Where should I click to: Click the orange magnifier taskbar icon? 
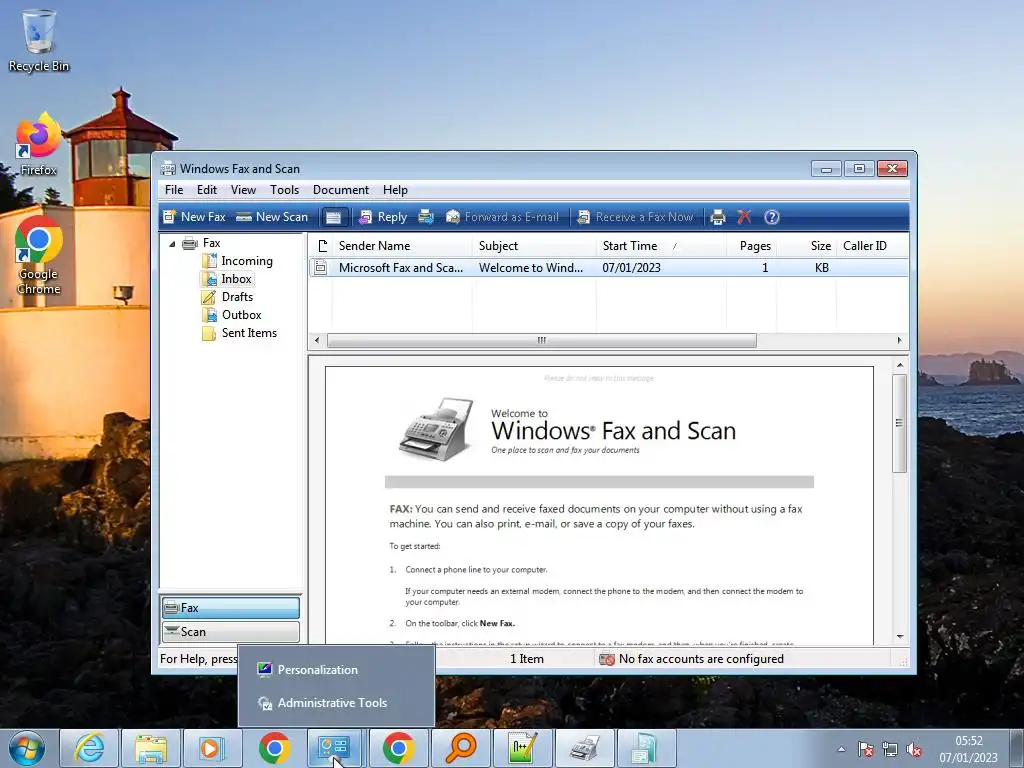click(x=460, y=748)
